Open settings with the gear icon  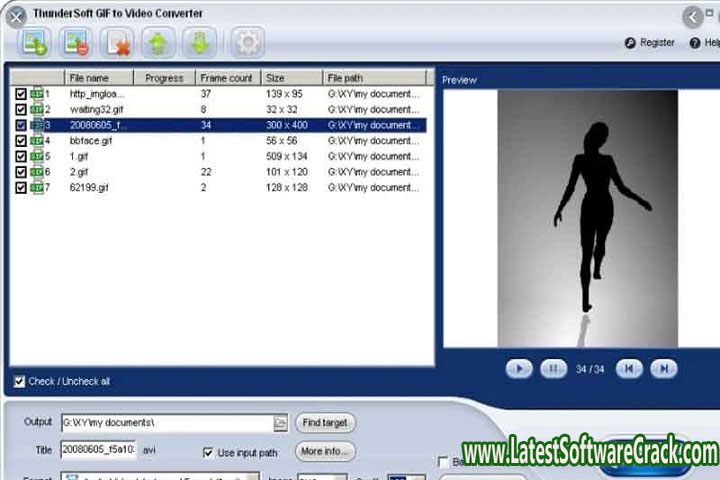[x=248, y=43]
